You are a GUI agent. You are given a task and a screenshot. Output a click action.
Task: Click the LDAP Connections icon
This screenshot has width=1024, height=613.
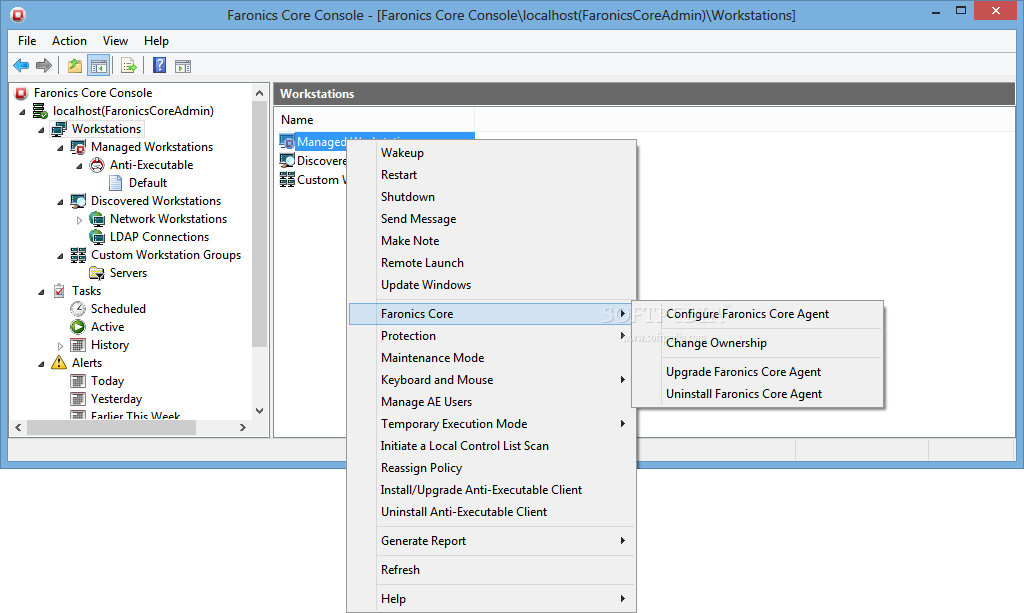pyautogui.click(x=97, y=237)
